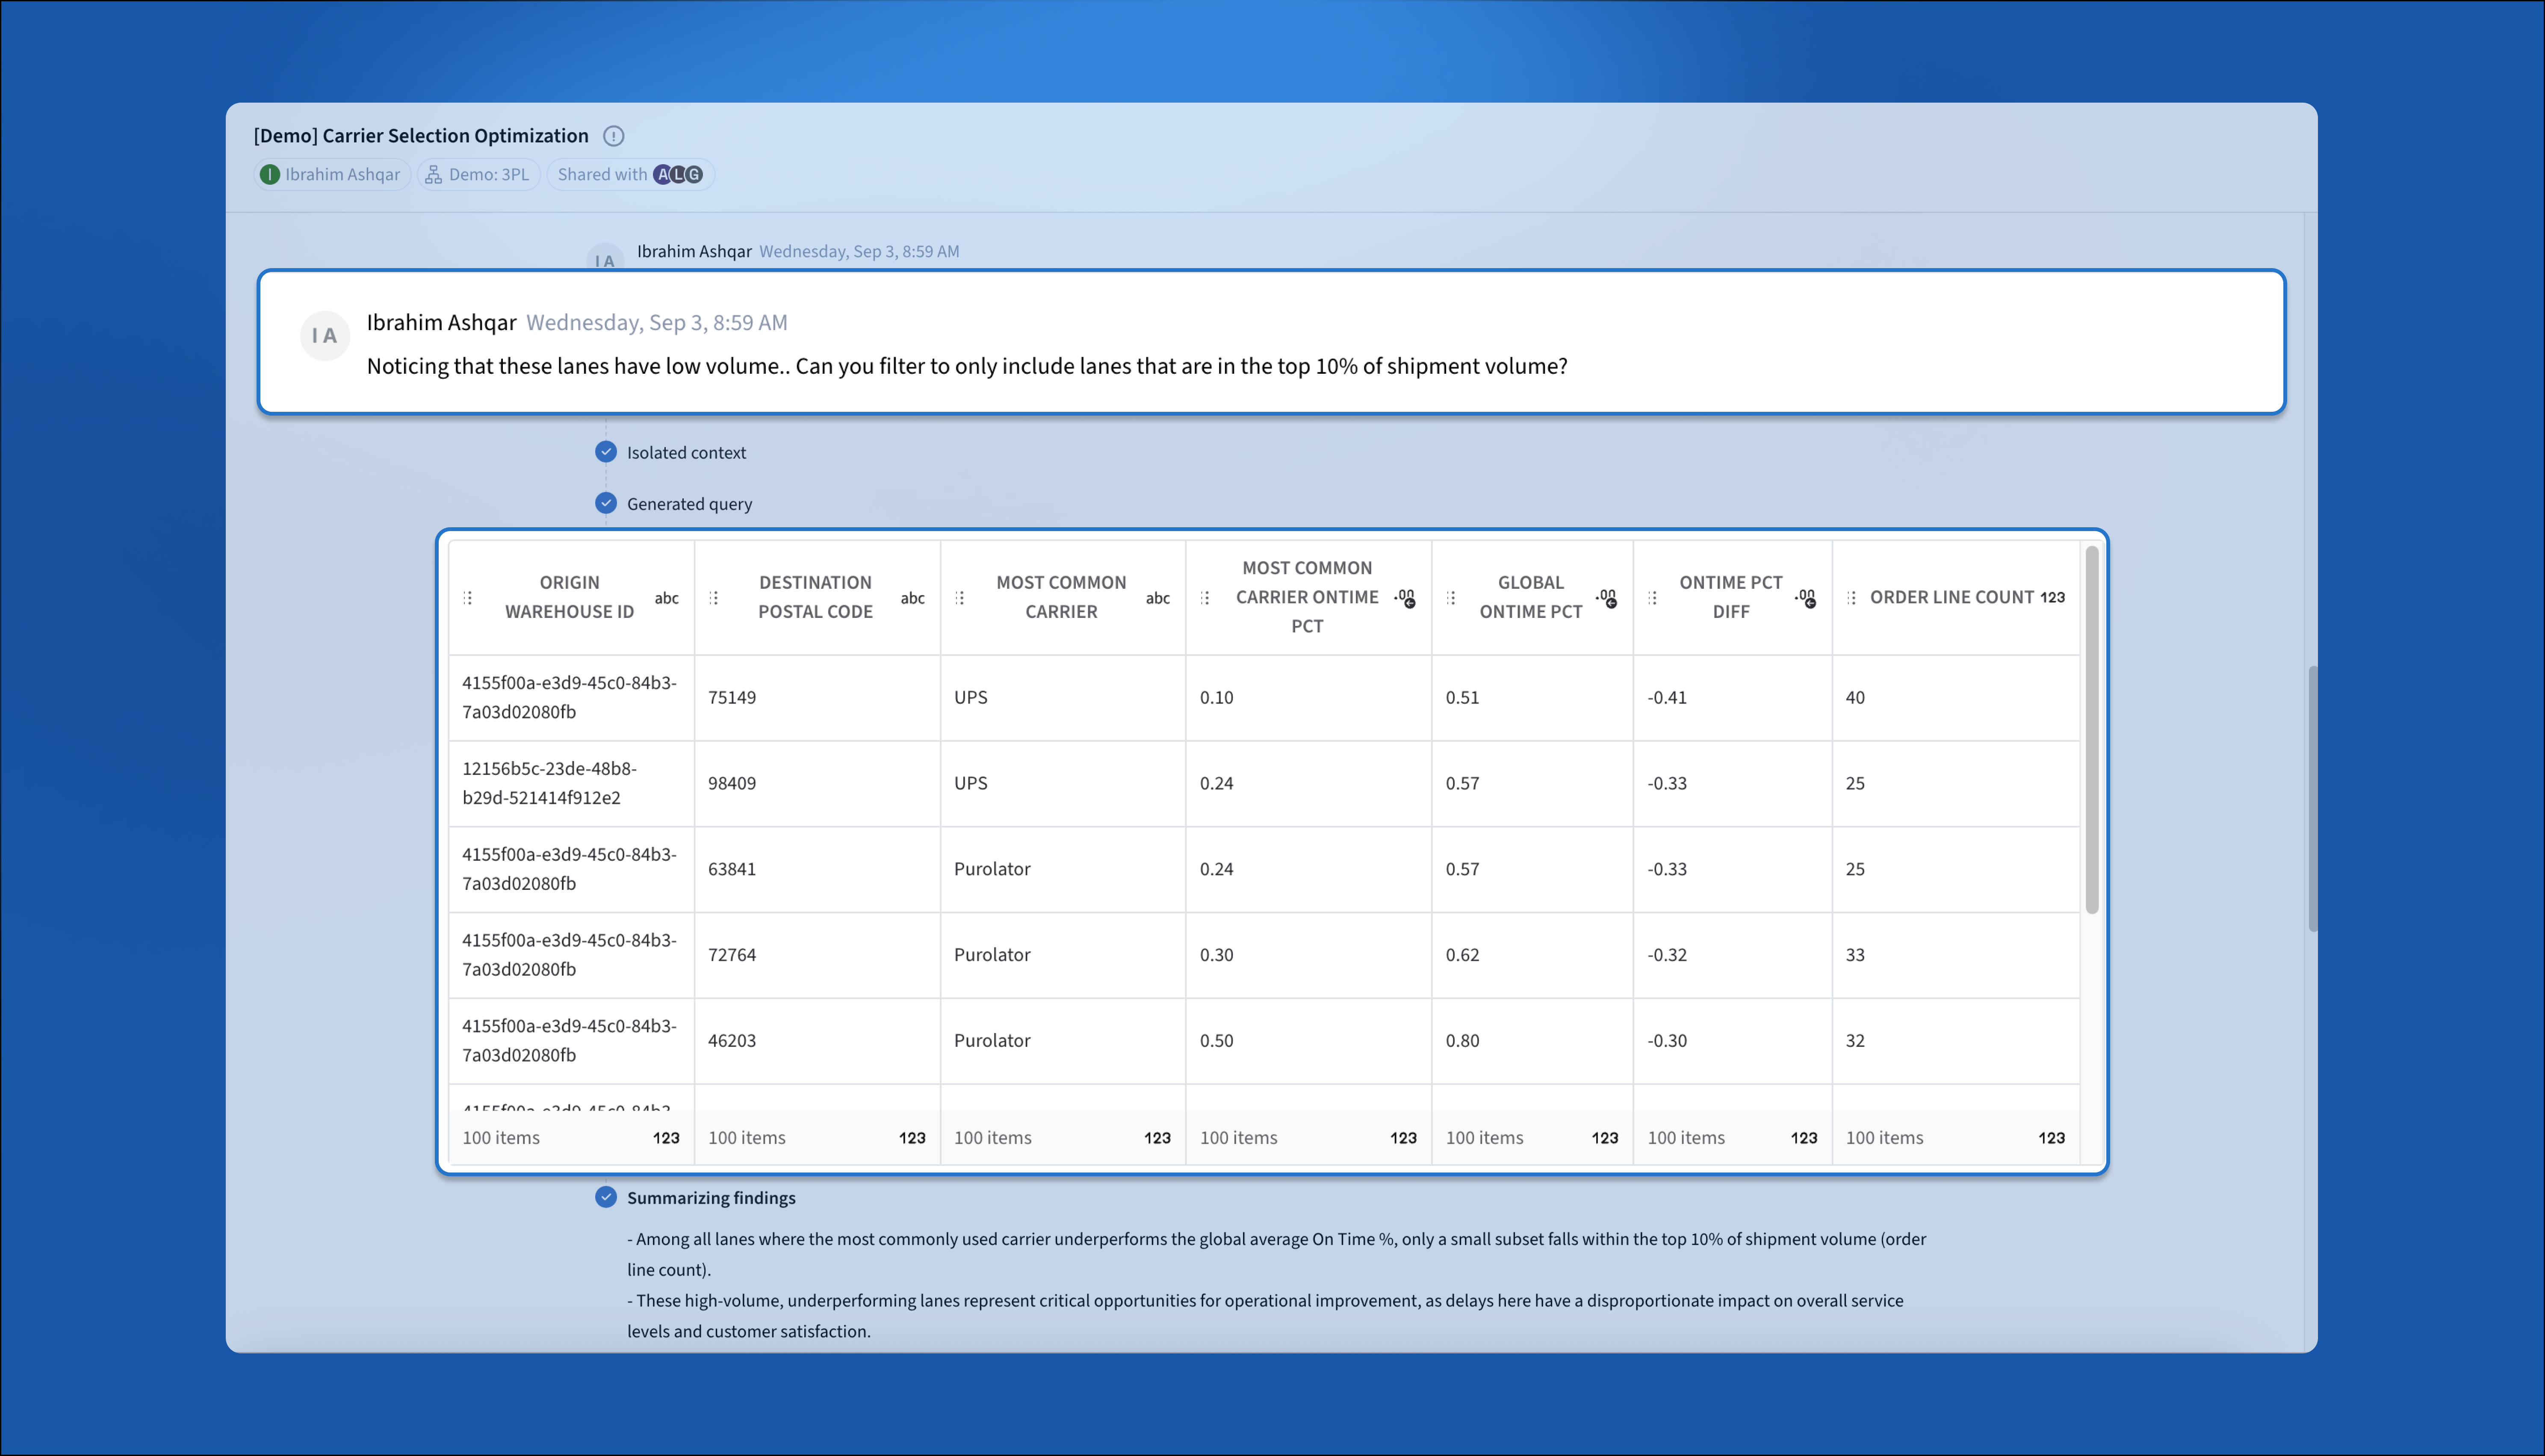Open the Demo: 3PL workspace chip
The width and height of the screenshot is (2545, 1456).
[x=478, y=174]
